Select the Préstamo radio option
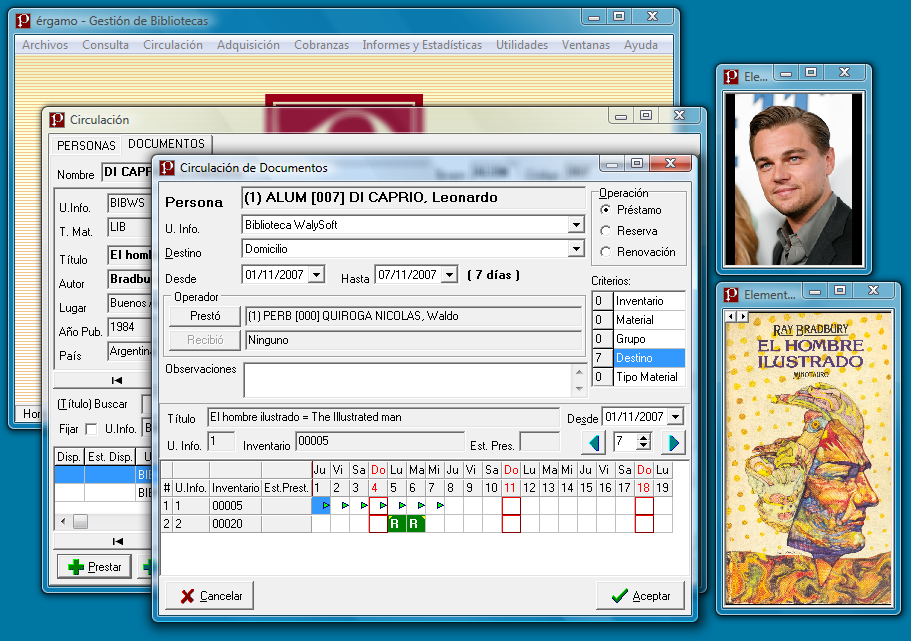 pyautogui.click(x=606, y=210)
